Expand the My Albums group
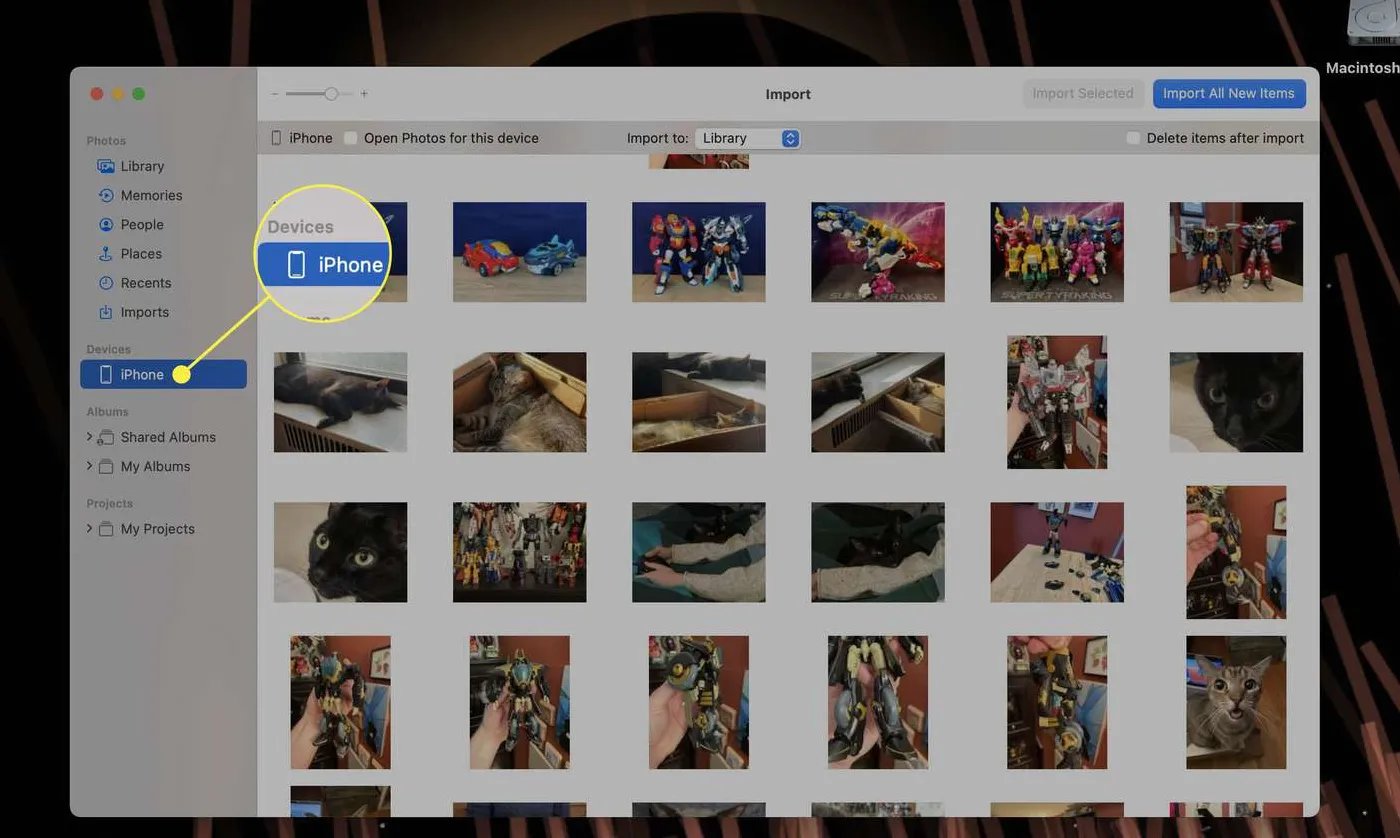Screen dimensions: 1400x838 point(89,466)
